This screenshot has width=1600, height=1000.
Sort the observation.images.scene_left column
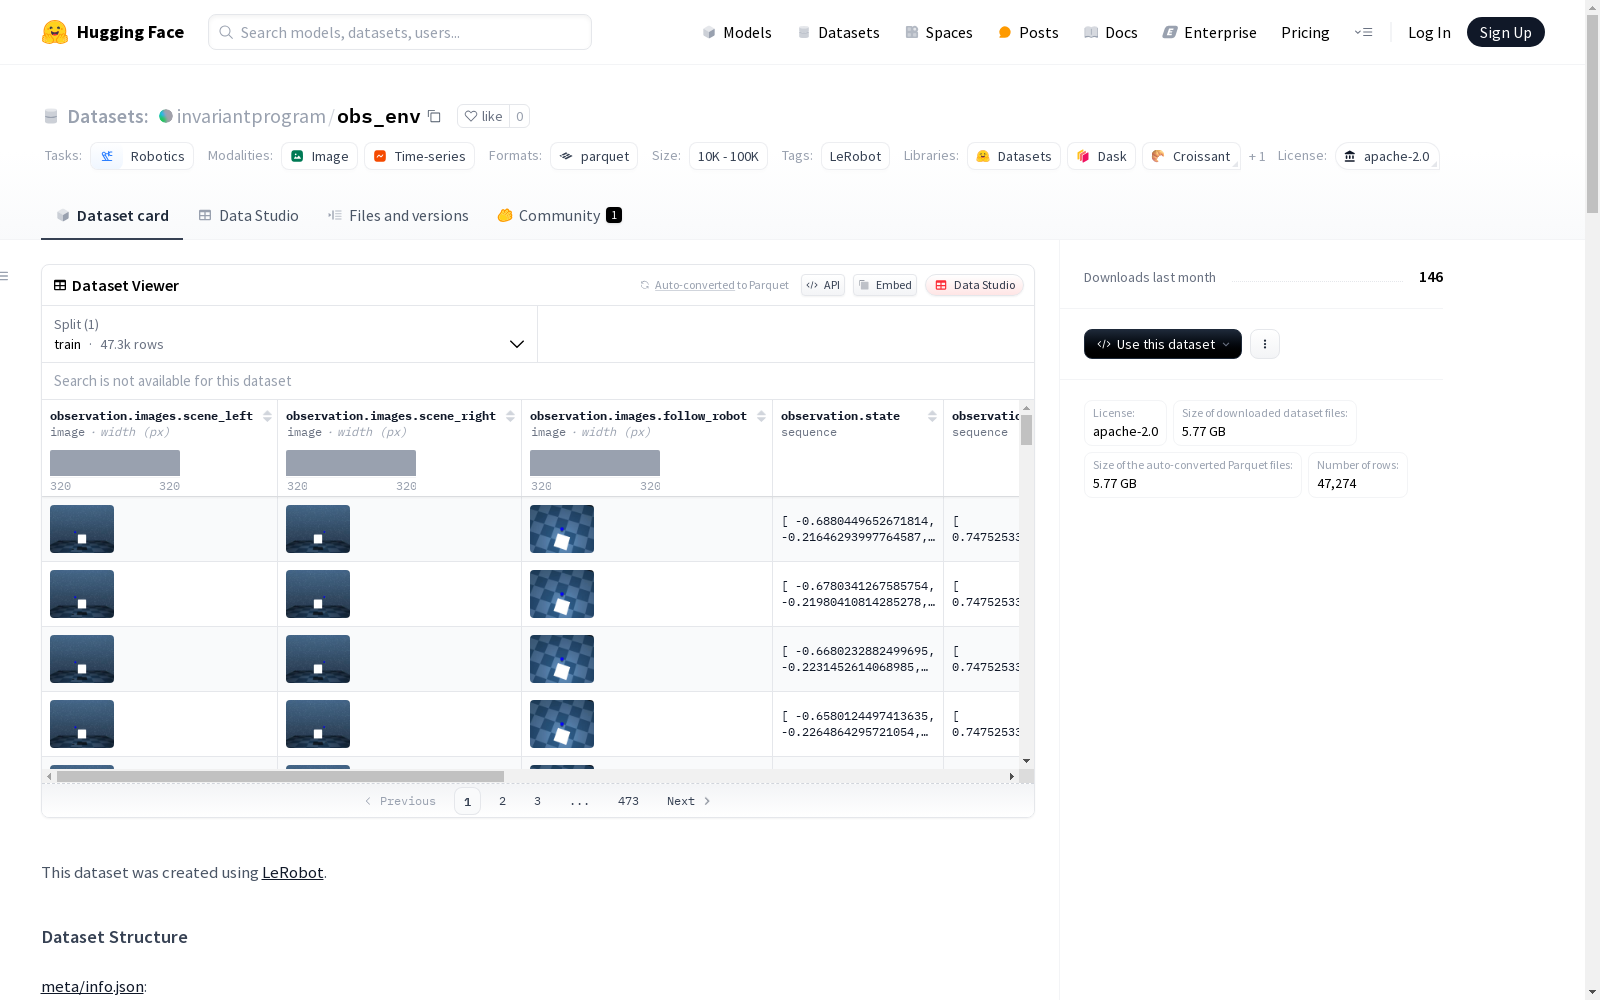[x=267, y=416]
